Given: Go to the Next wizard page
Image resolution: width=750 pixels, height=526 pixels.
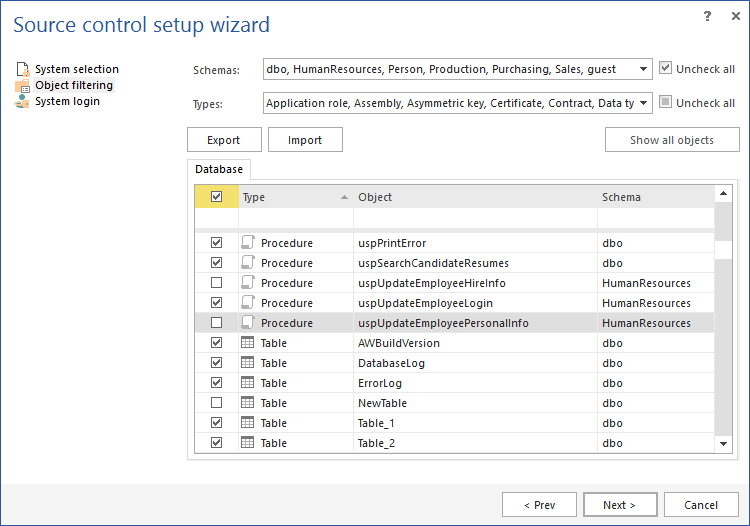Looking at the screenshot, I should click(621, 505).
